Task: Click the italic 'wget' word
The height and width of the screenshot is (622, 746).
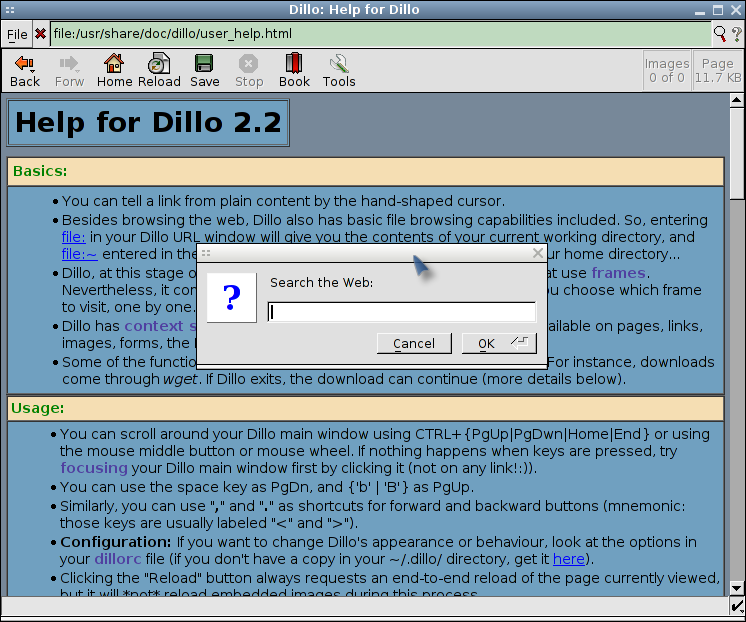Action: click(x=180, y=379)
